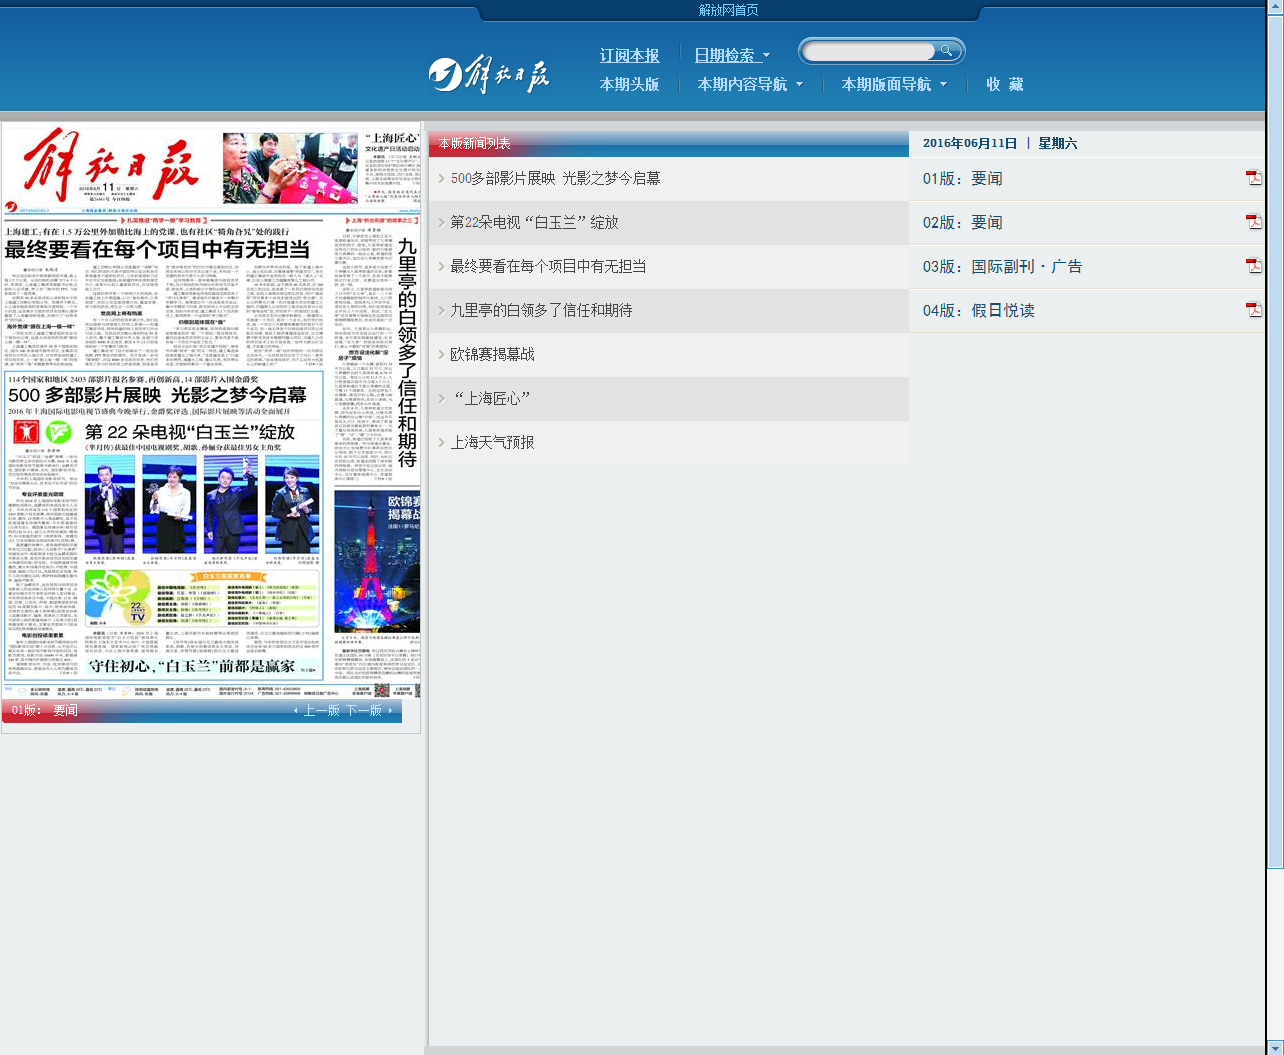The height and width of the screenshot is (1055, 1284).
Task: Click the 白玉兰 award winners photo
Action: click(202, 503)
